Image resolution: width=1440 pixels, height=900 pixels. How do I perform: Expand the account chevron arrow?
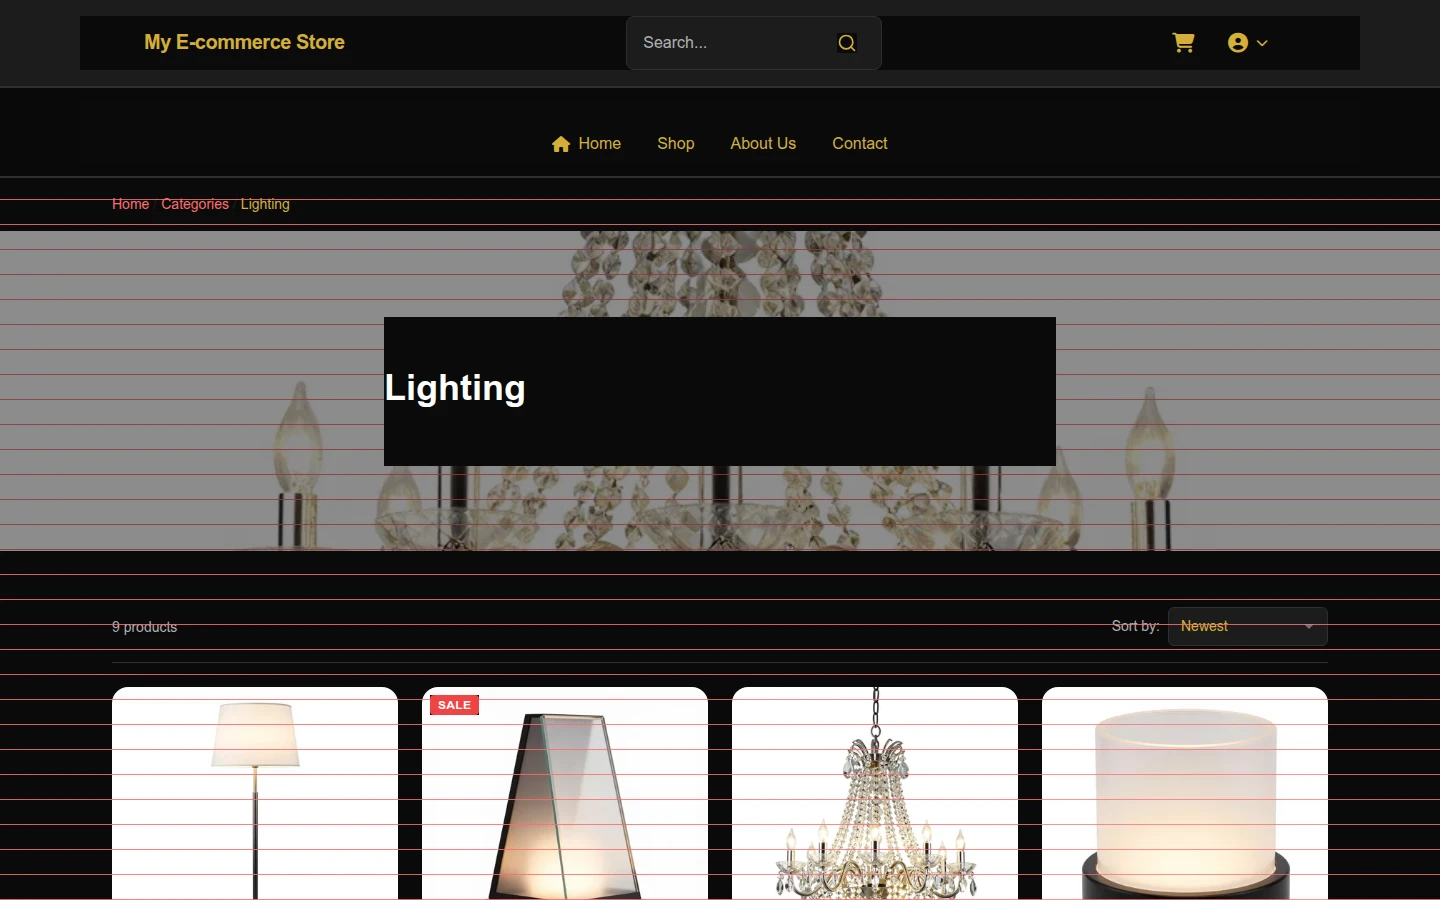(1262, 43)
